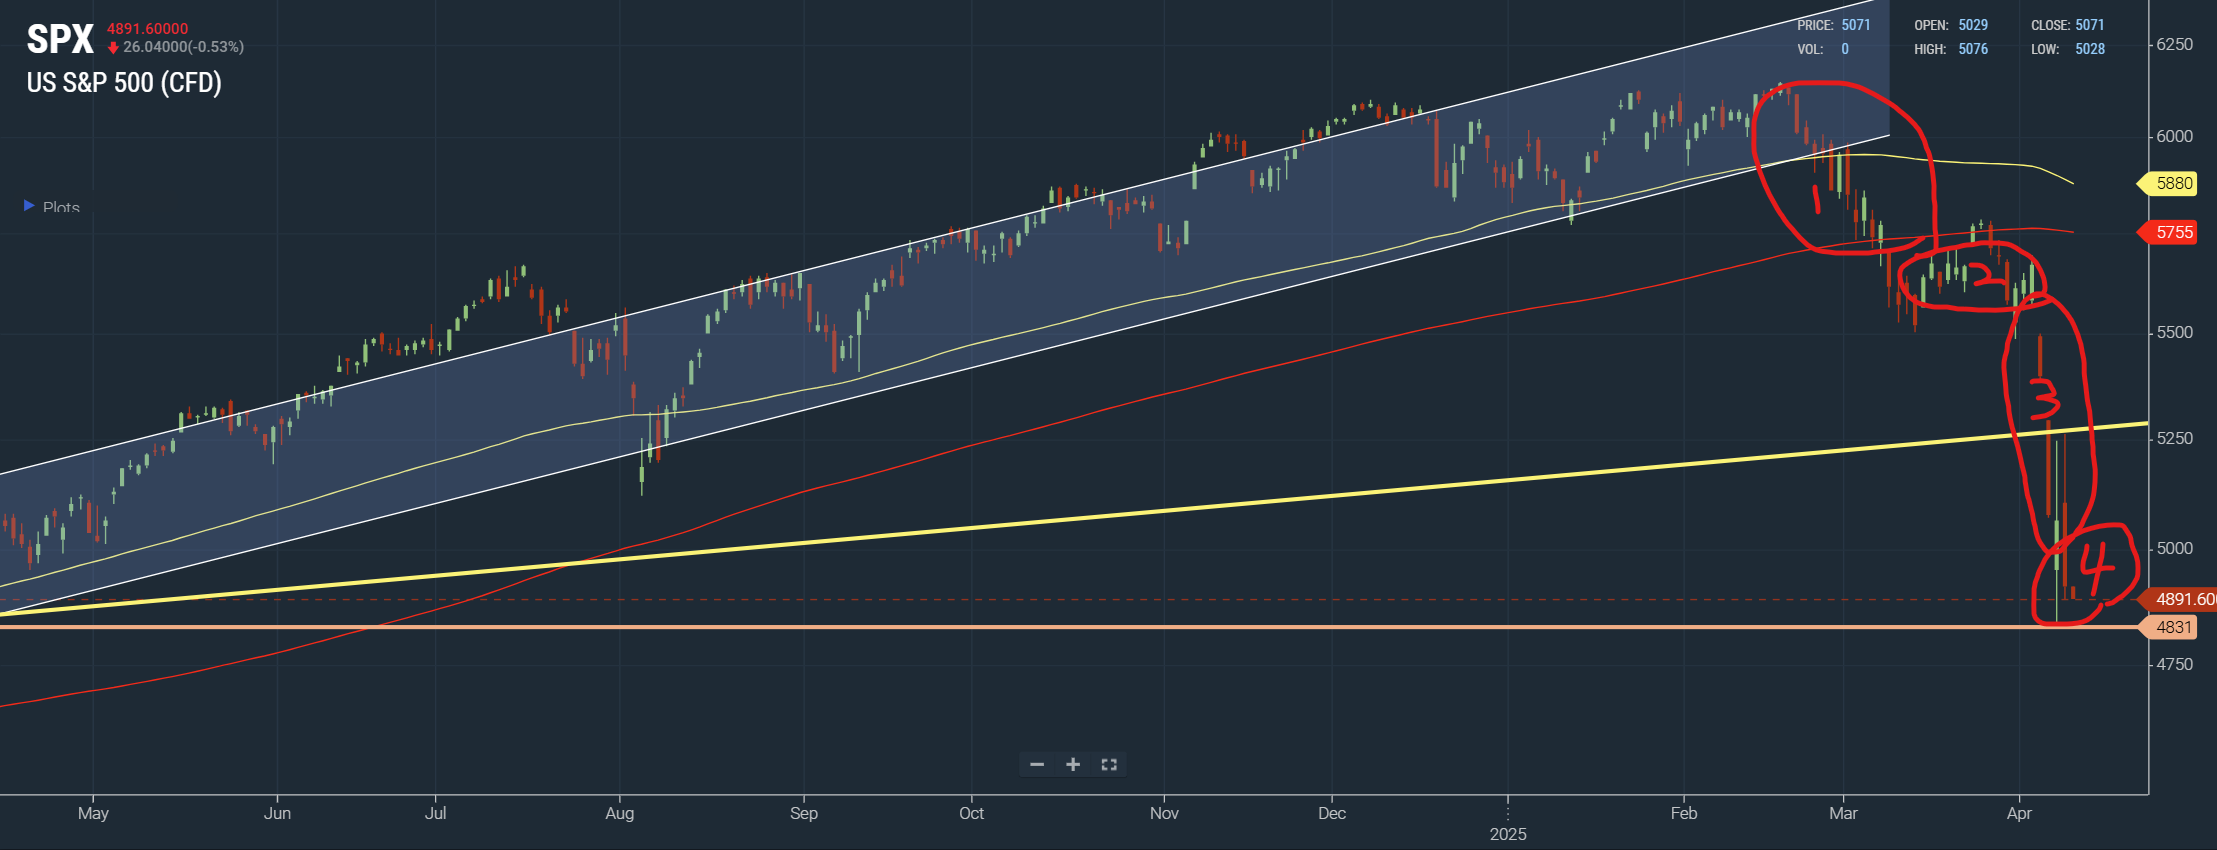The width and height of the screenshot is (2217, 850).
Task: Click the OPEN: 5029 readout
Action: [1951, 25]
